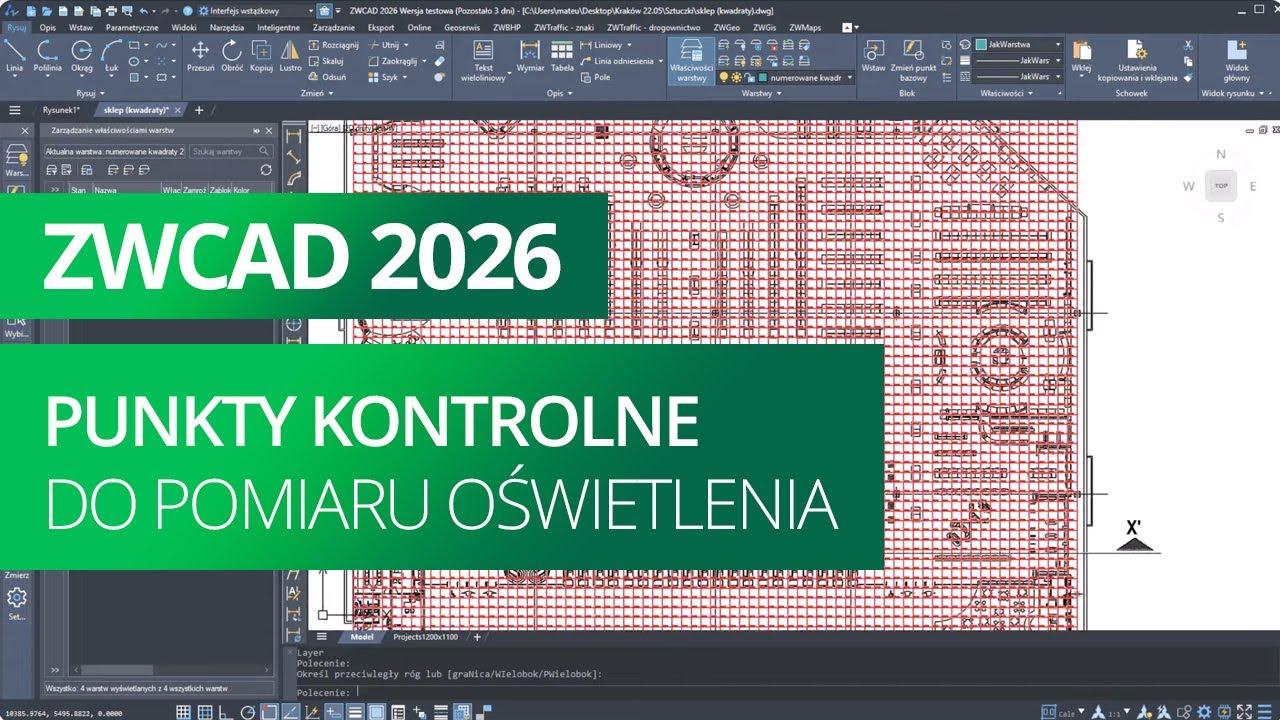This screenshot has width=1280, height=720.
Task: Open hamburger menu beside drawing tabs
Action: pos(14,110)
